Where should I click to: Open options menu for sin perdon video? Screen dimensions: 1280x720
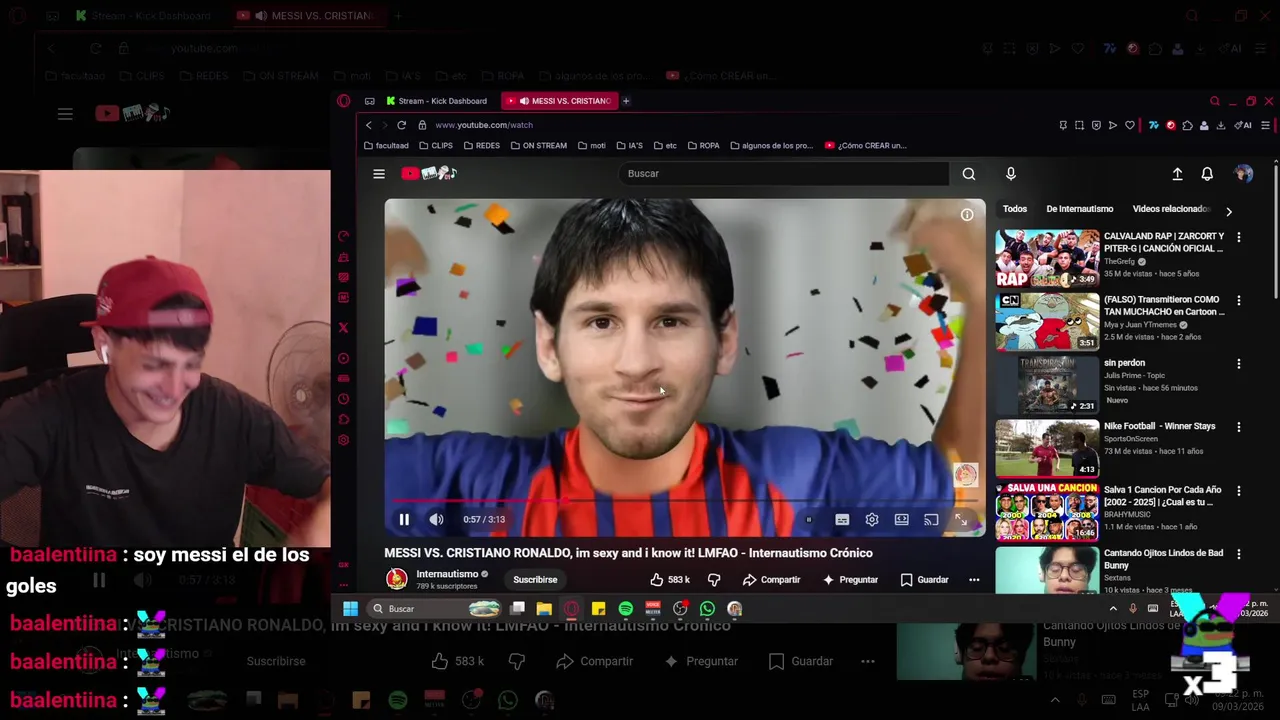(x=1239, y=364)
